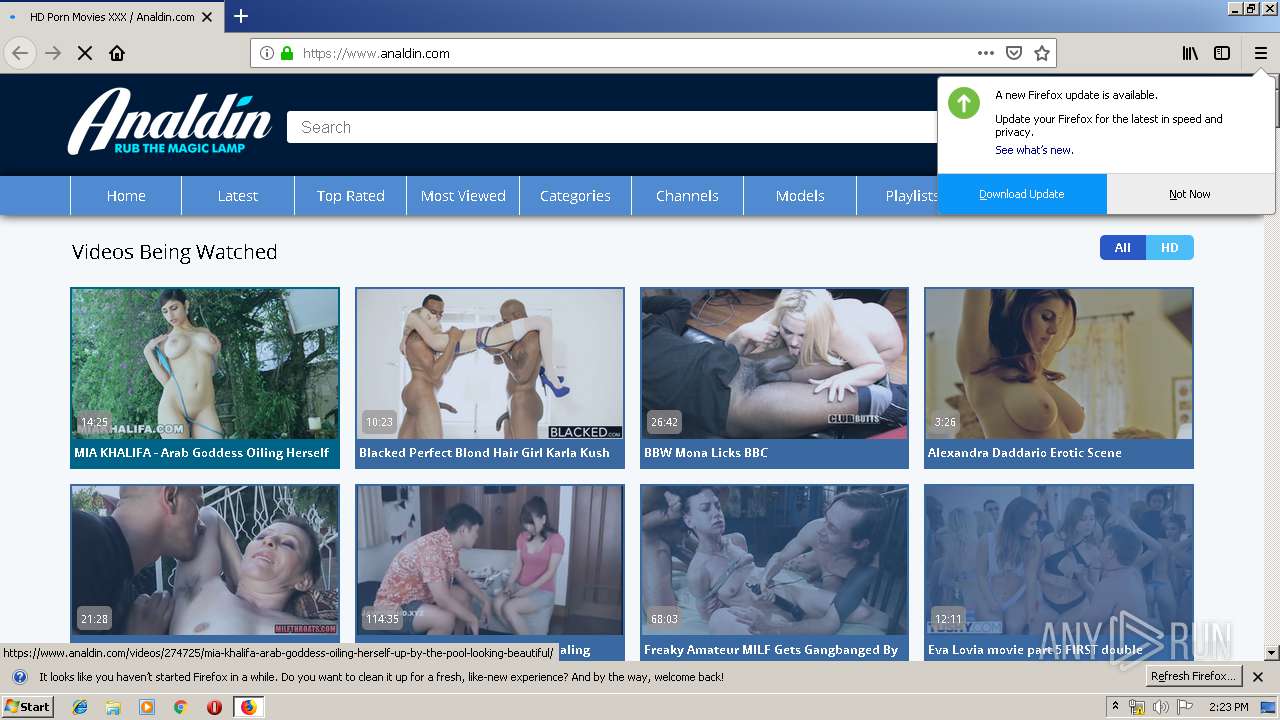Toggle the Firefox sidebar icon
1280x720 pixels.
point(1222,53)
